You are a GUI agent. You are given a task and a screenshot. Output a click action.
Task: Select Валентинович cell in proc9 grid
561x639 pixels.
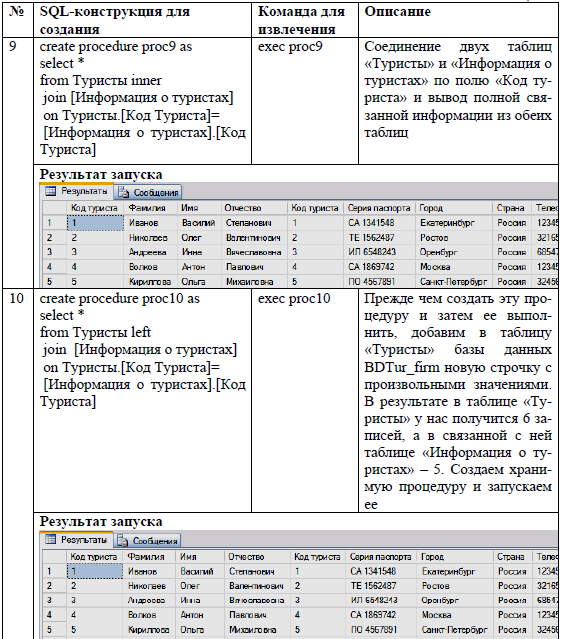(253, 238)
